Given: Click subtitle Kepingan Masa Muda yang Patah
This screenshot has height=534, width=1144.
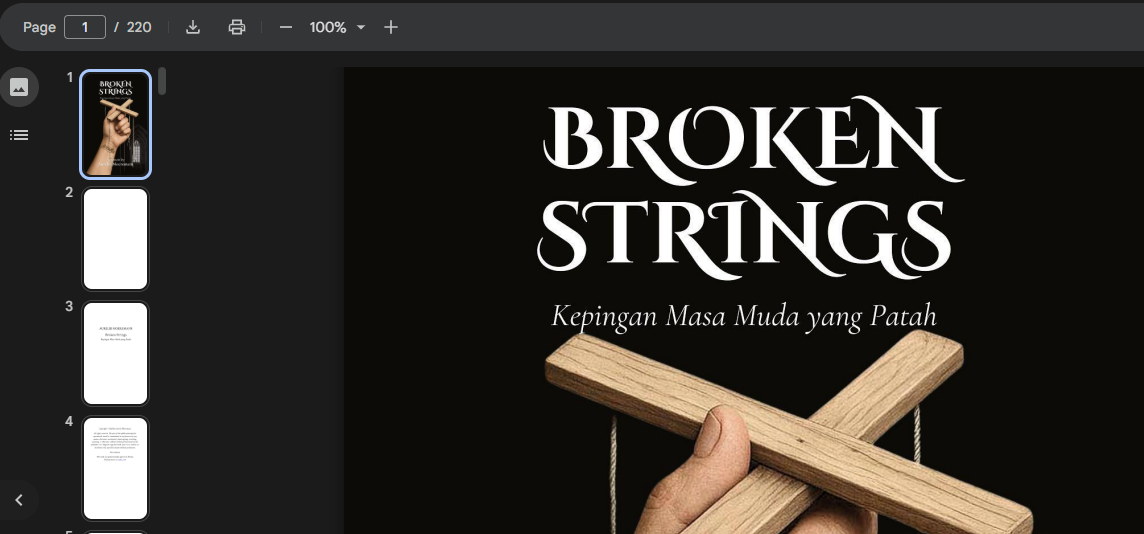Looking at the screenshot, I should (x=743, y=317).
